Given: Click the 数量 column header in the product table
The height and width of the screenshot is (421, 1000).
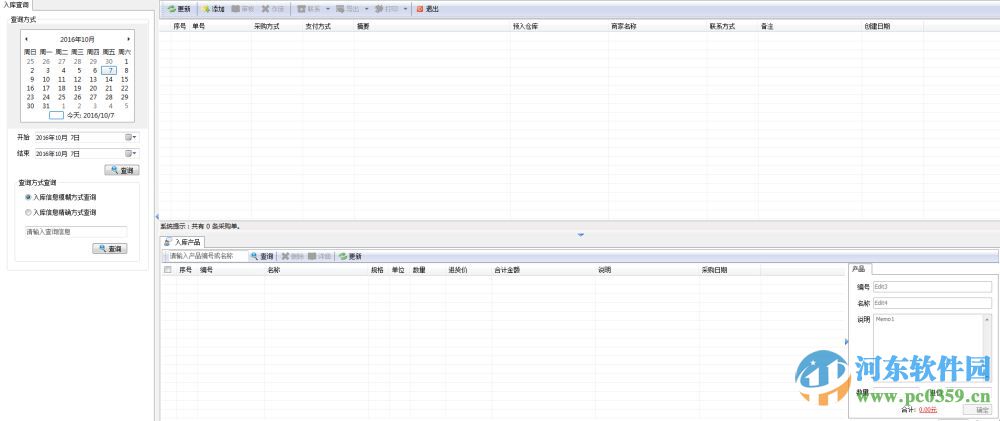Looking at the screenshot, I should [x=419, y=270].
